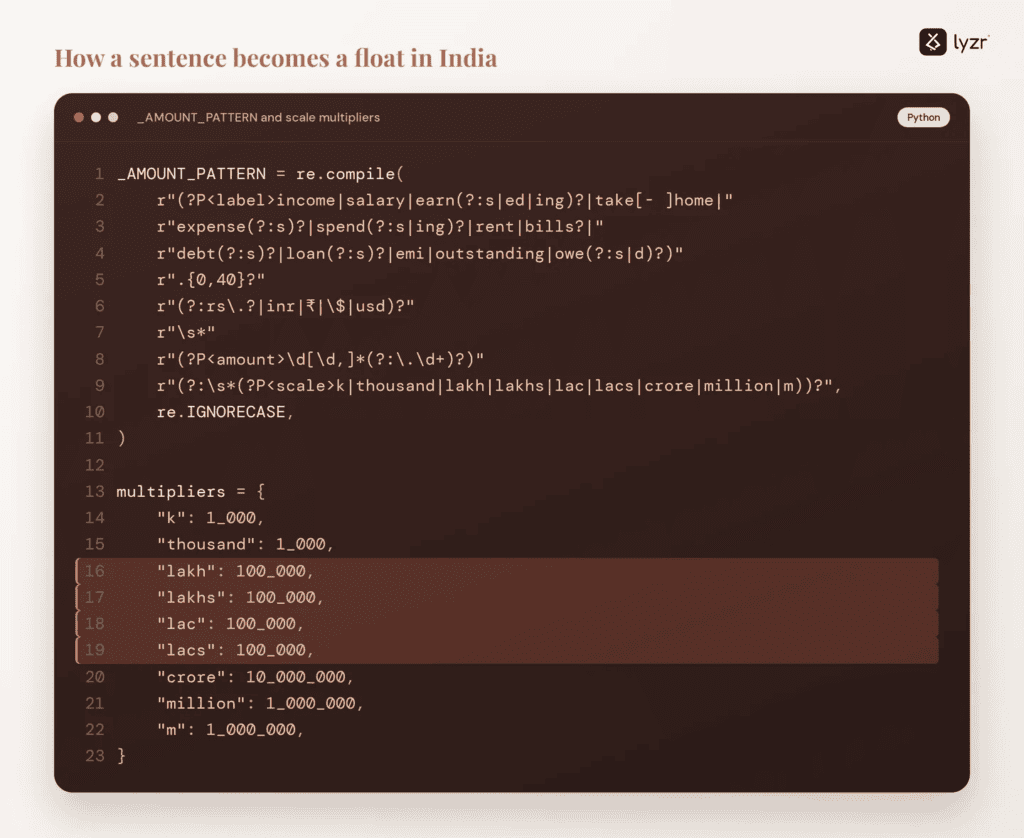The image size is (1024, 838).
Task: Click the lyzr logo icon
Action: [933, 42]
